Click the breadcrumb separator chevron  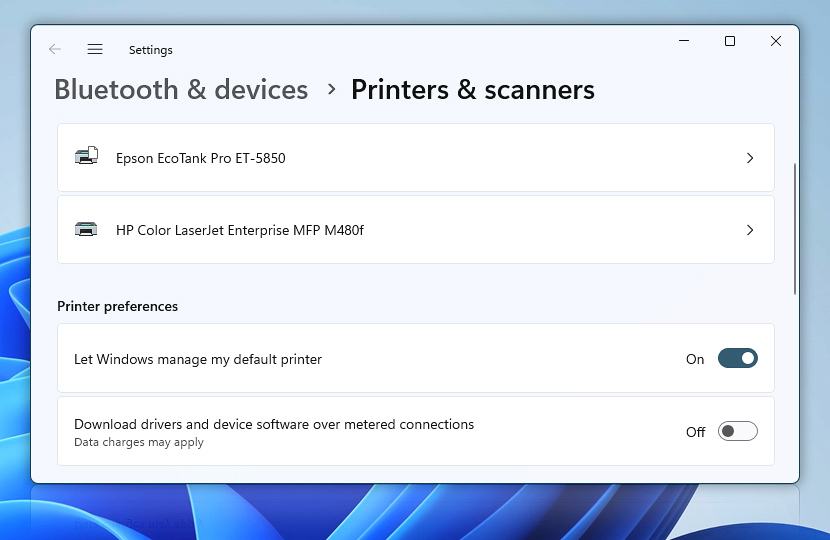(x=331, y=89)
